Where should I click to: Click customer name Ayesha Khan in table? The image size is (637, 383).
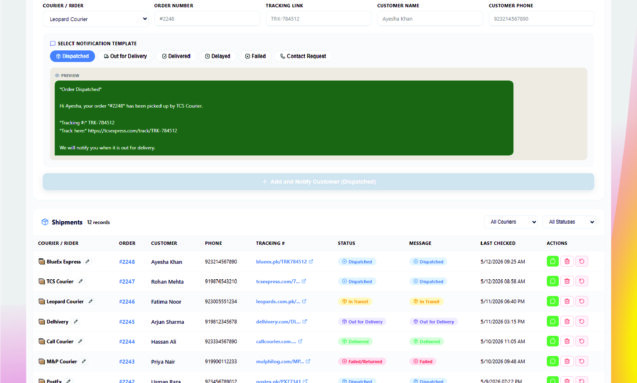click(167, 262)
